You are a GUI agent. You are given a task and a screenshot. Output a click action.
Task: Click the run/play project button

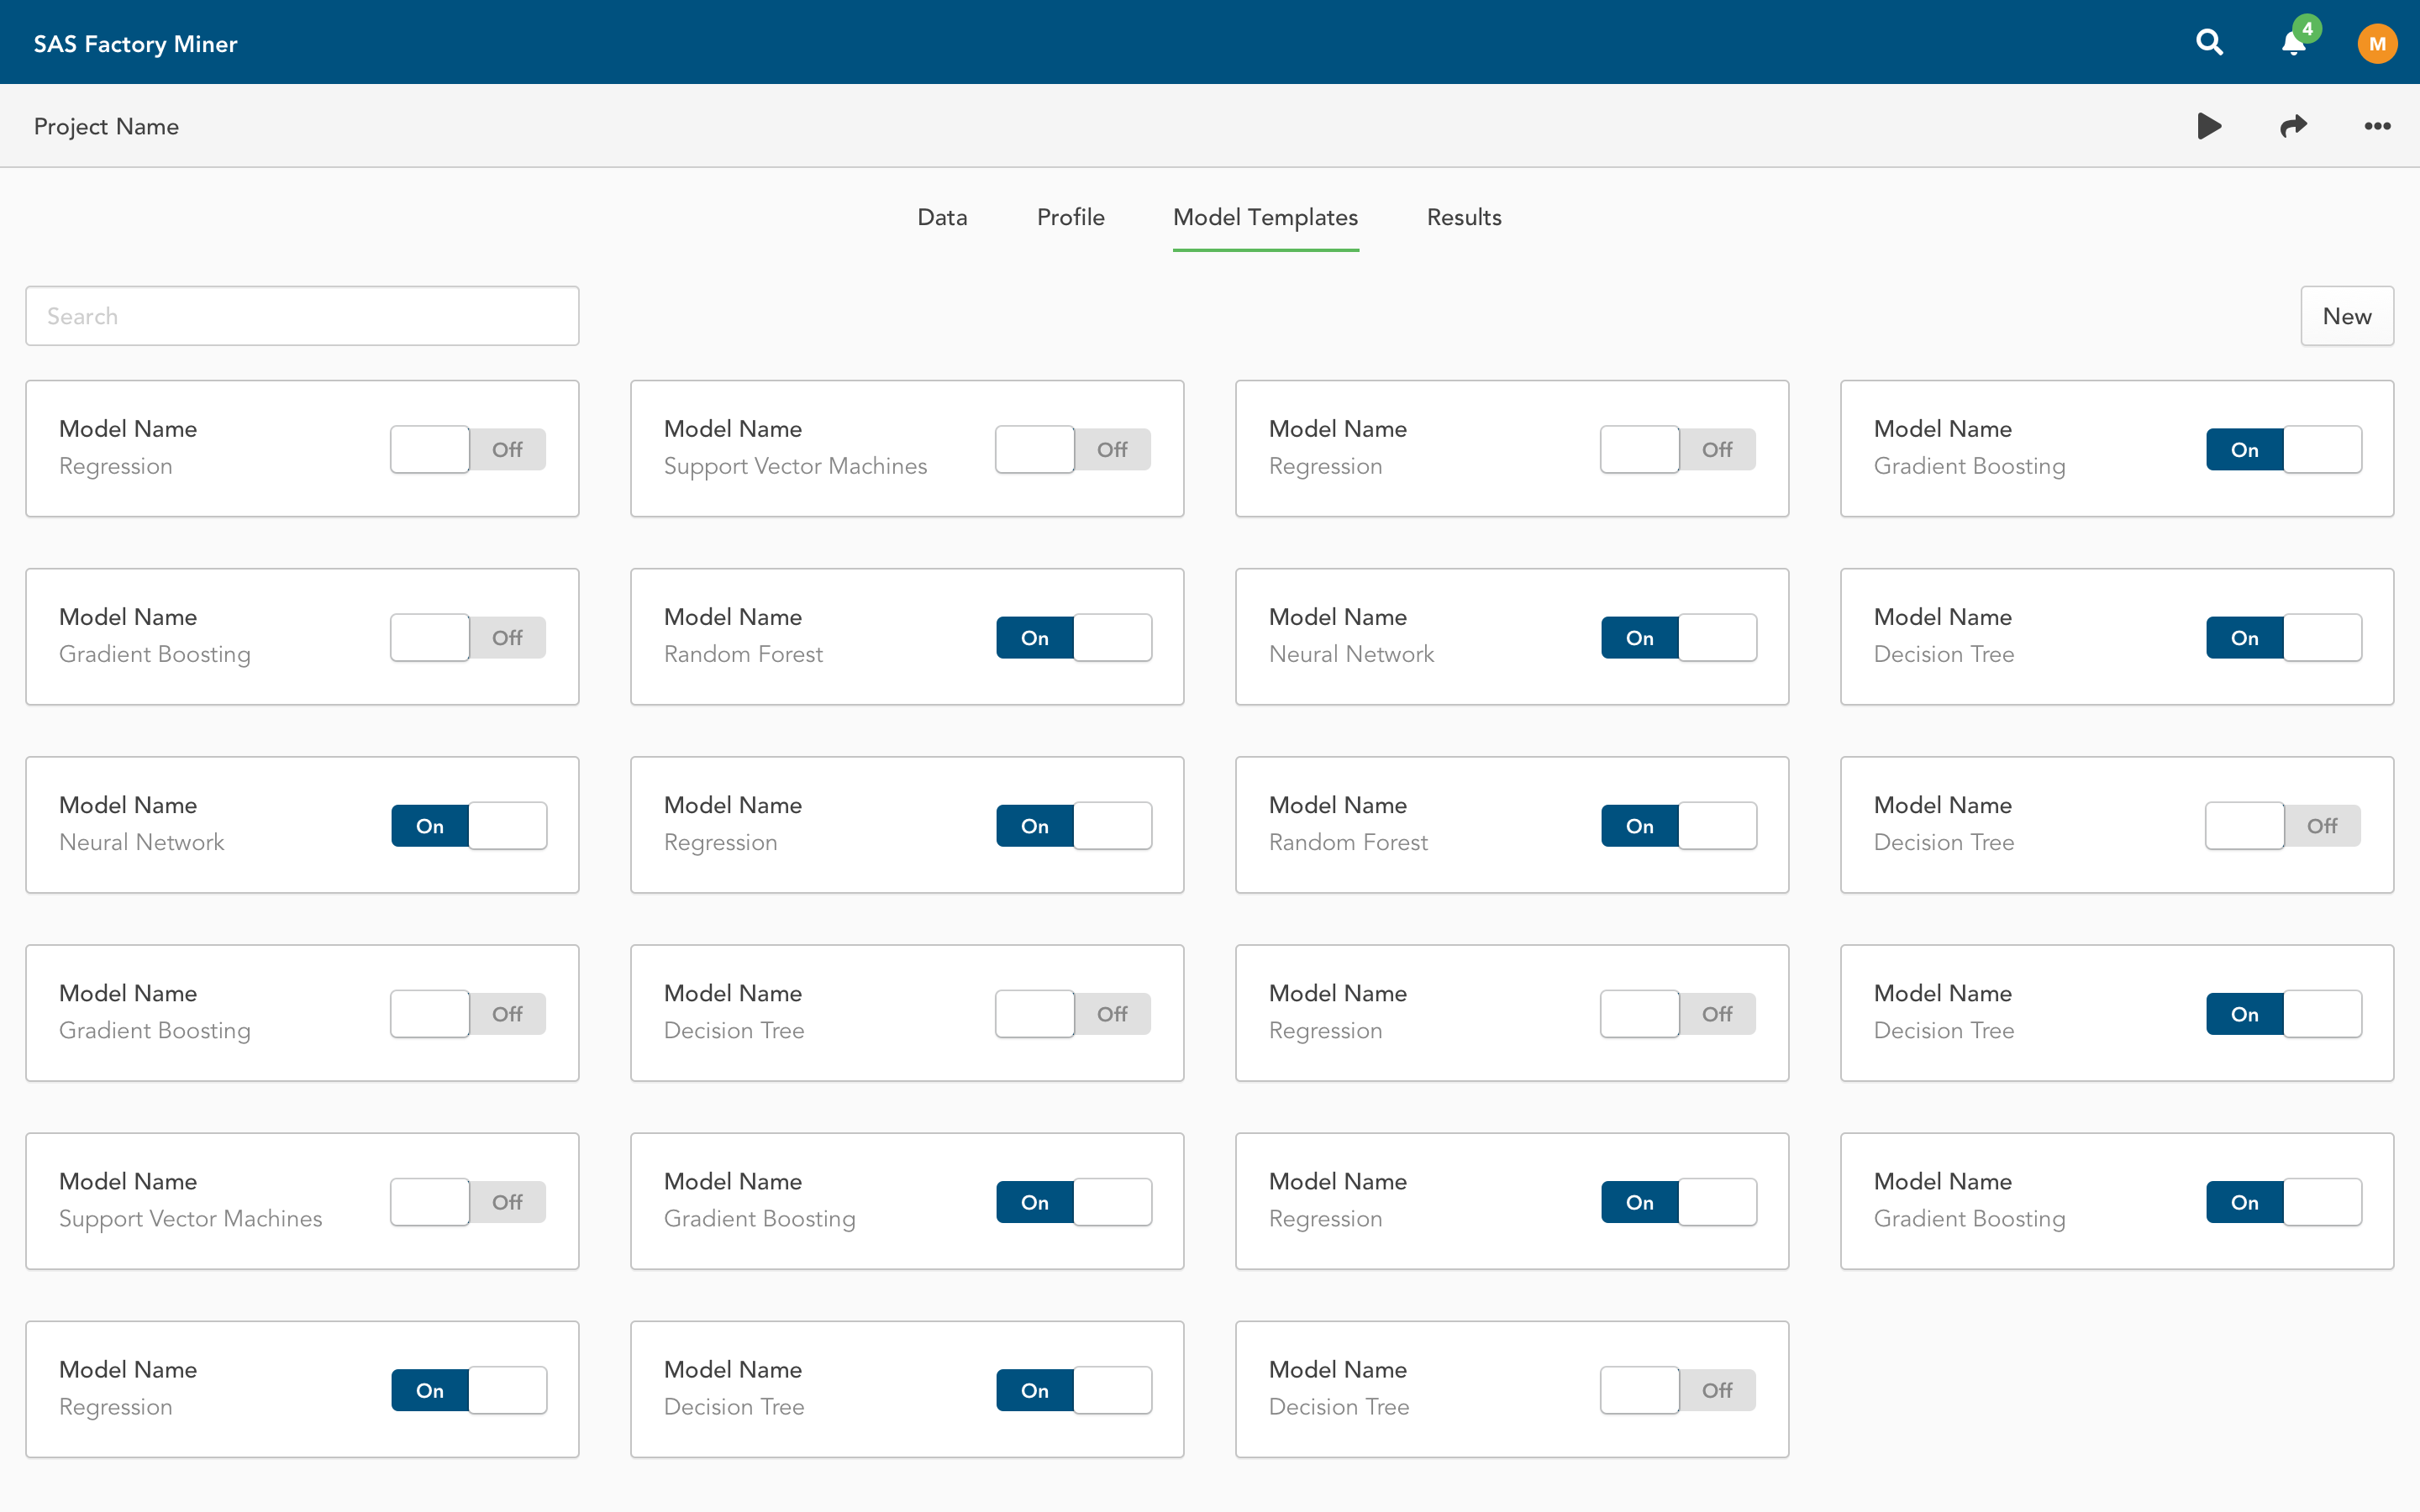2209,125
